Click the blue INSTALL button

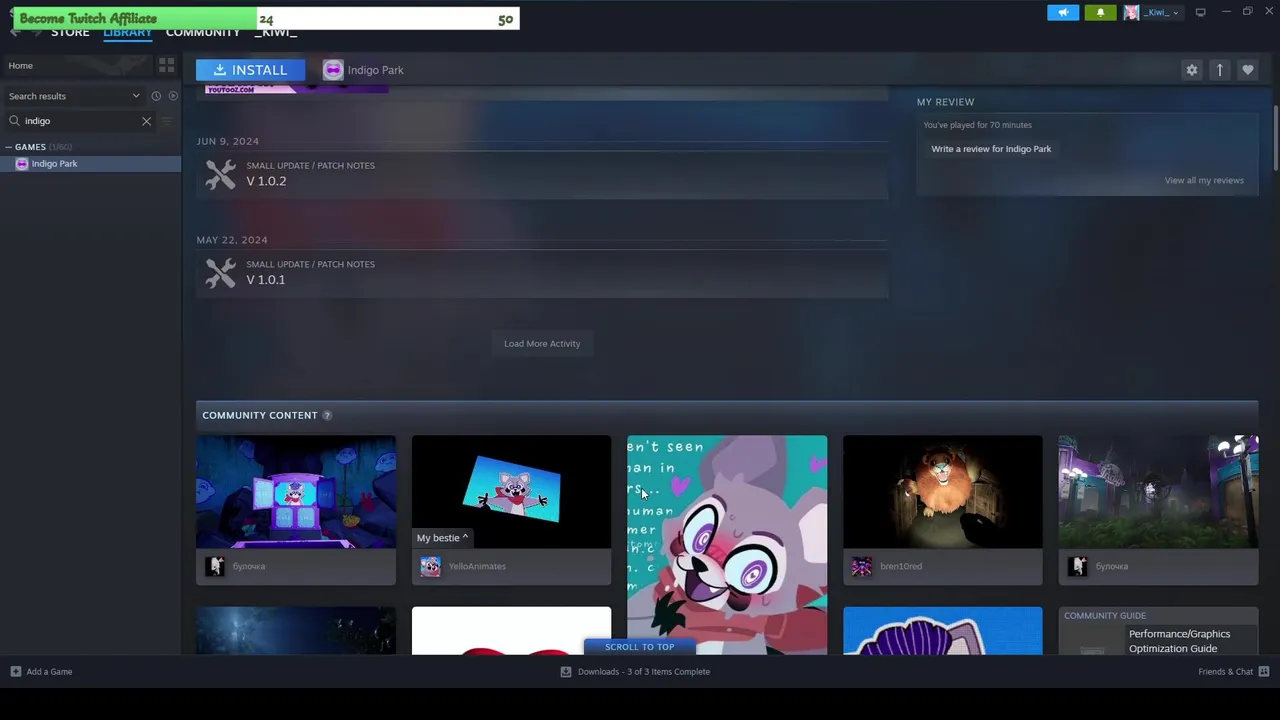(250, 70)
